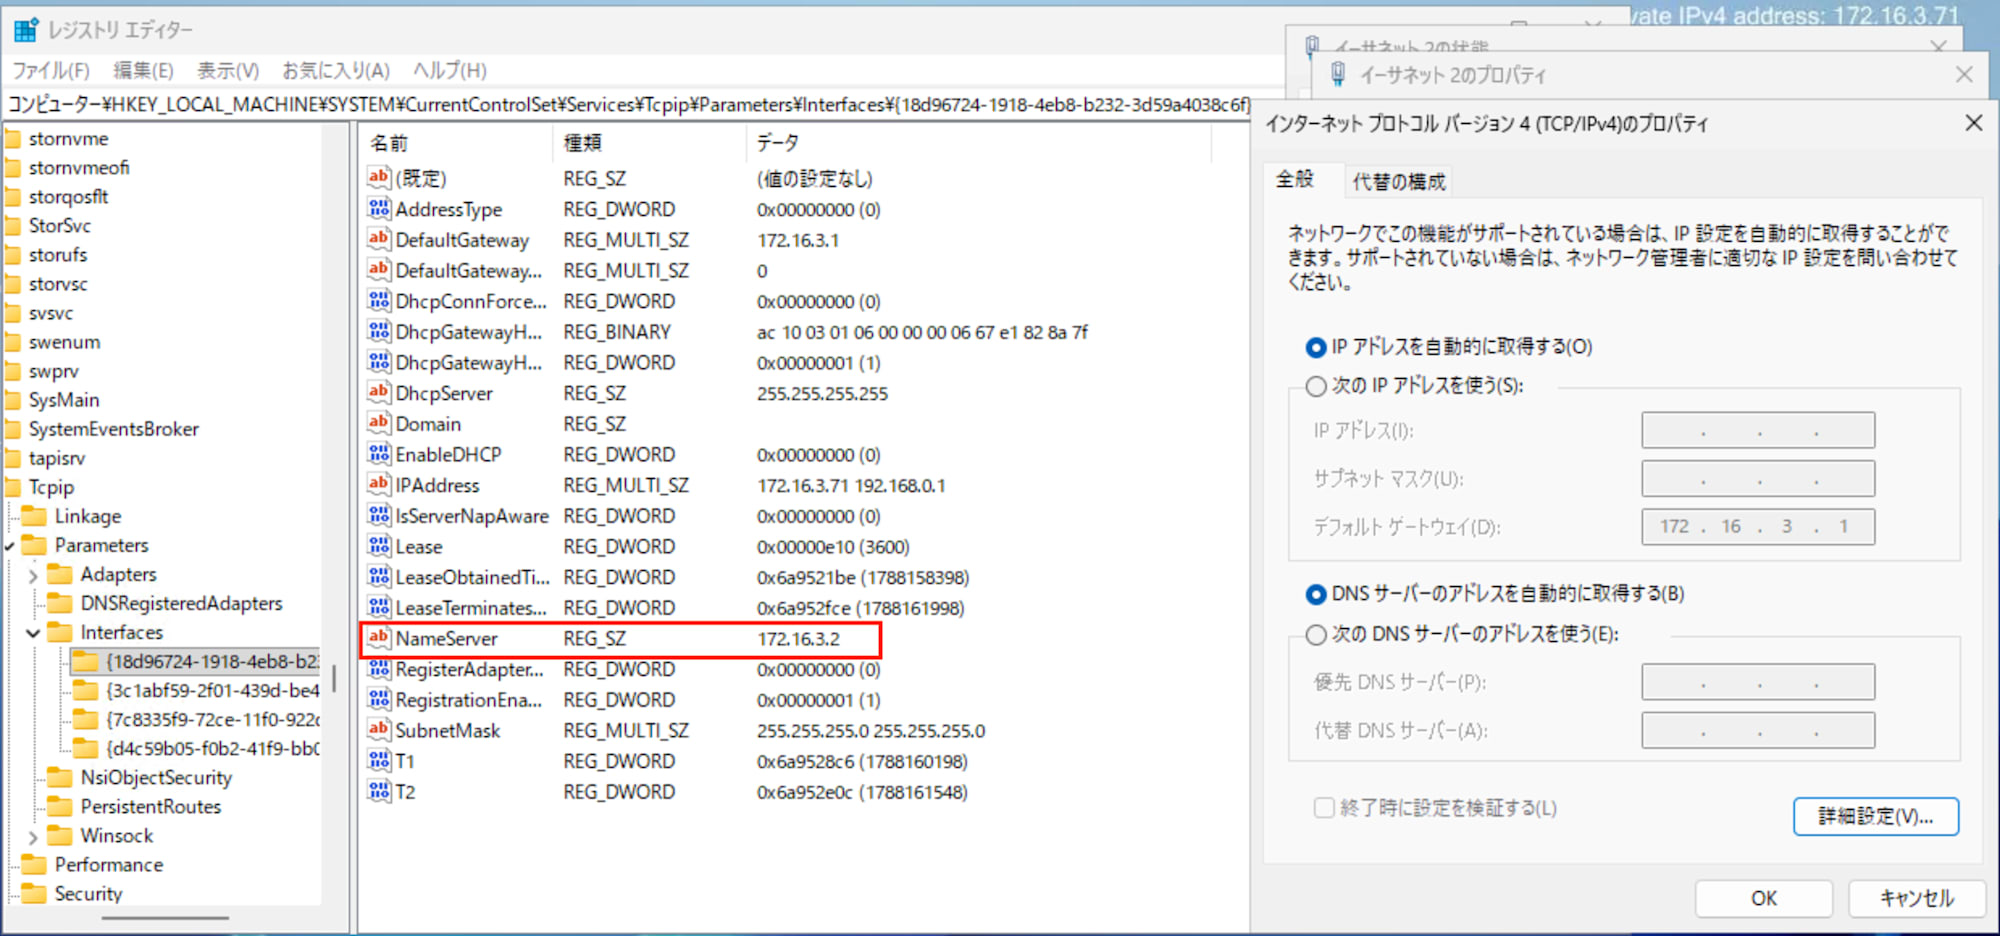Click the IsServerNapAware DWORD icon
The width and height of the screenshot is (2000, 936).
[x=379, y=515]
